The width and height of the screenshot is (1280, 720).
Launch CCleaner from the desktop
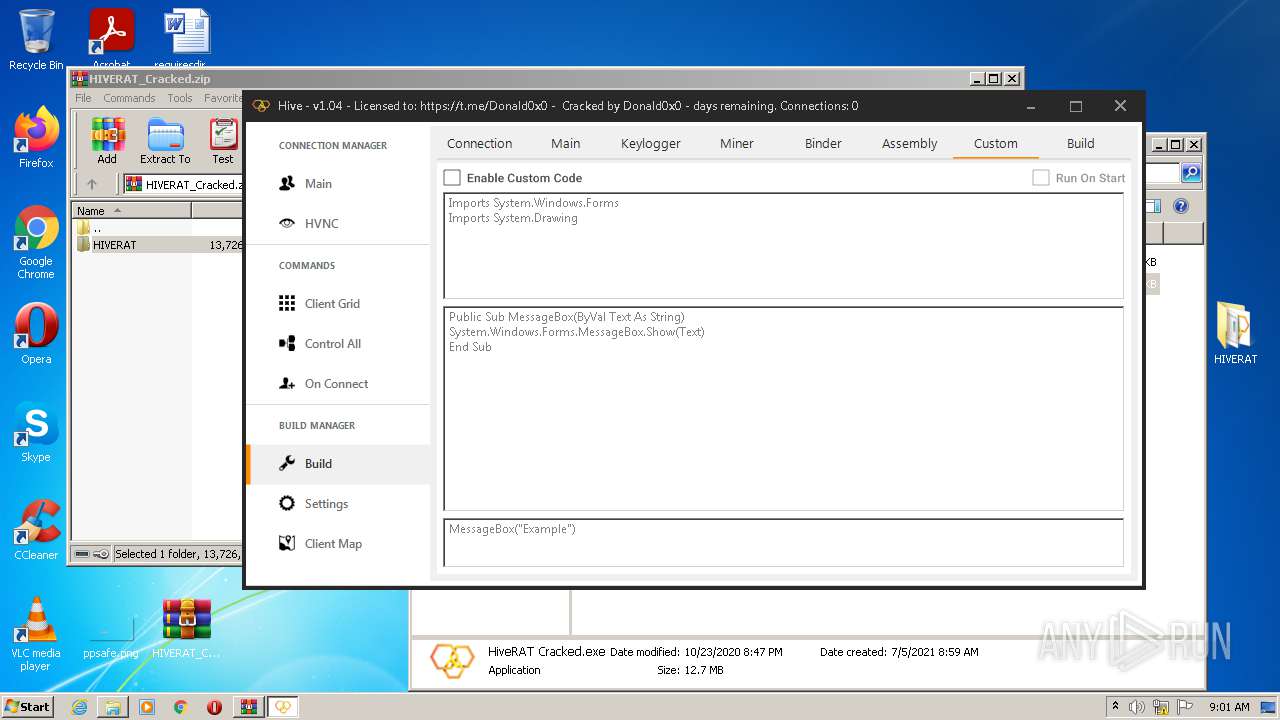36,530
